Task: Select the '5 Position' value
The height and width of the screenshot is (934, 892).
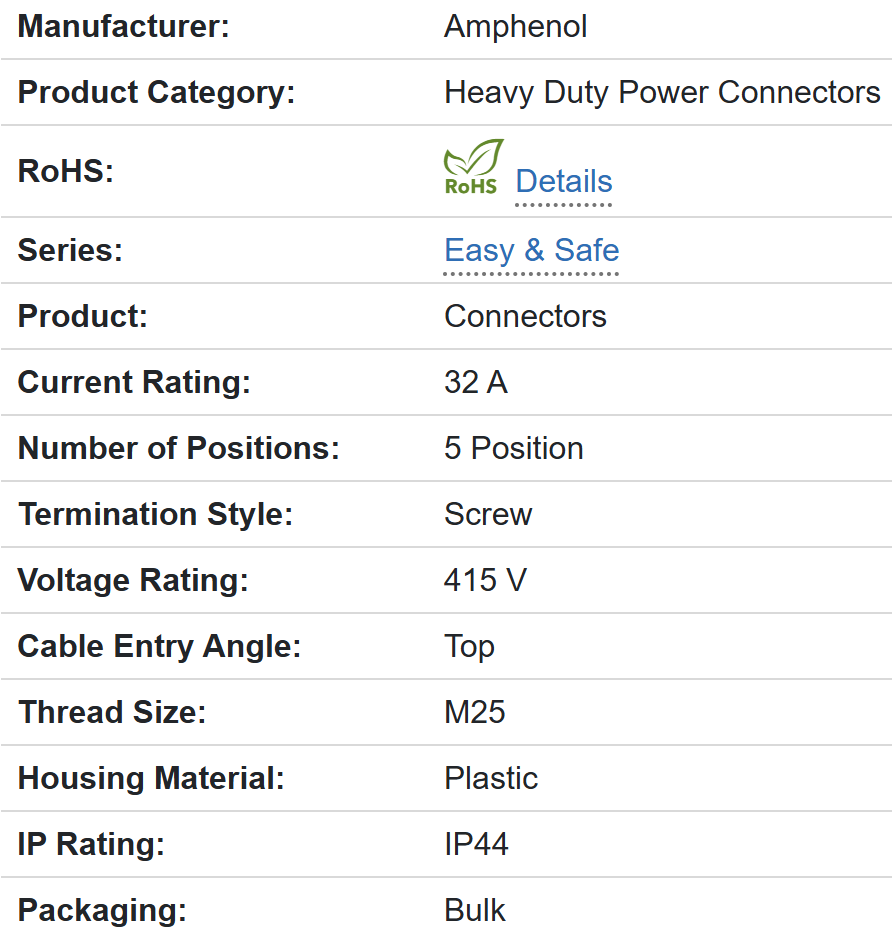Action: [x=514, y=448]
